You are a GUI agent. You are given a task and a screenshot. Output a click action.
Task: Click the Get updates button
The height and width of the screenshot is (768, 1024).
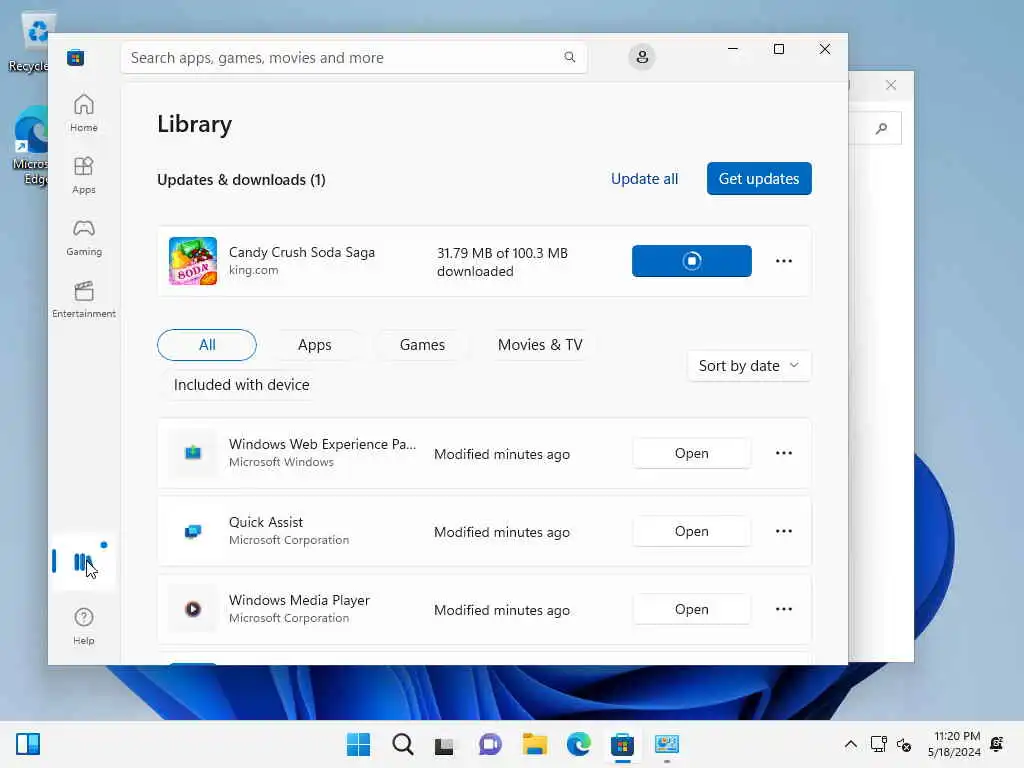(x=759, y=178)
